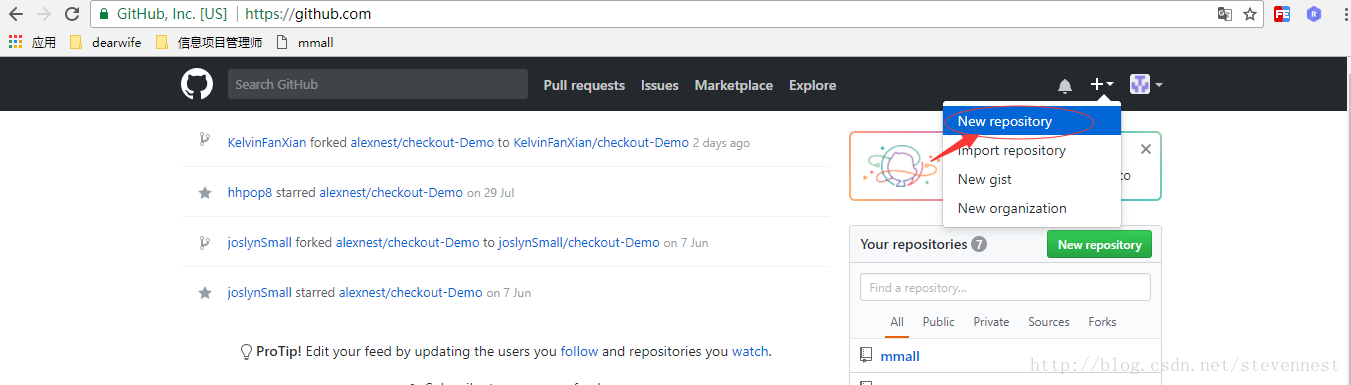The image size is (1351, 385).
Task: Go back with the browser back arrow
Action: 15,14
